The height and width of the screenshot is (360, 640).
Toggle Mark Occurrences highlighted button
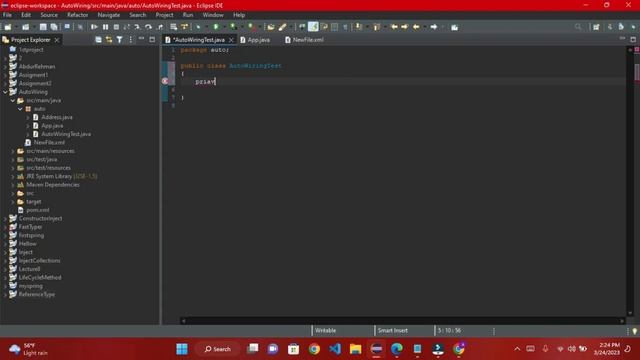(313, 27)
